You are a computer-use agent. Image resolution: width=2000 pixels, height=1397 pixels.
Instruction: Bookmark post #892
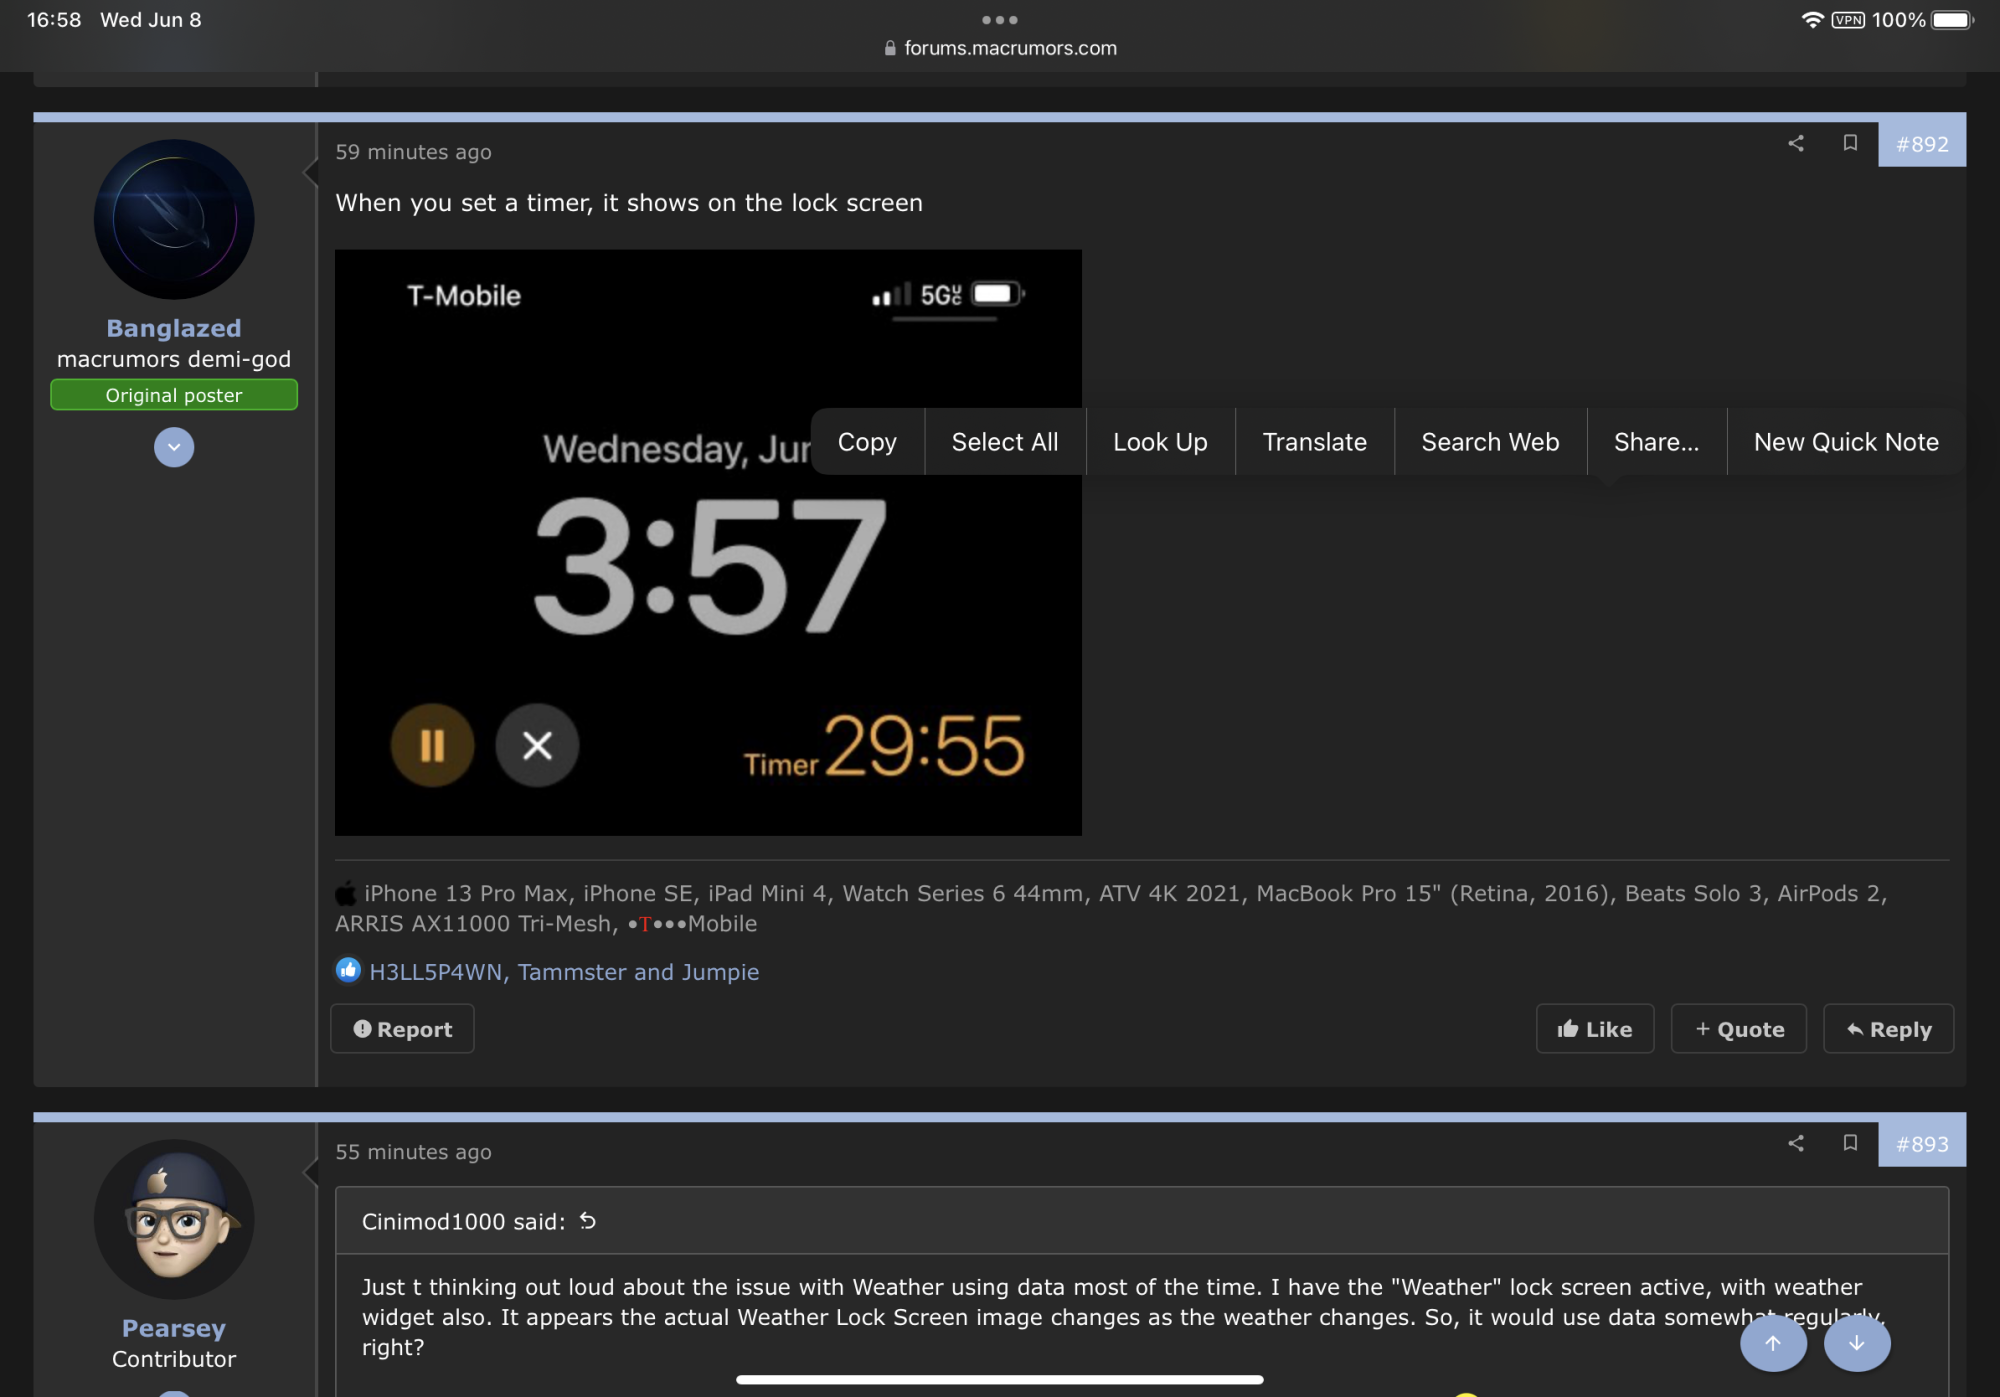[x=1850, y=143]
